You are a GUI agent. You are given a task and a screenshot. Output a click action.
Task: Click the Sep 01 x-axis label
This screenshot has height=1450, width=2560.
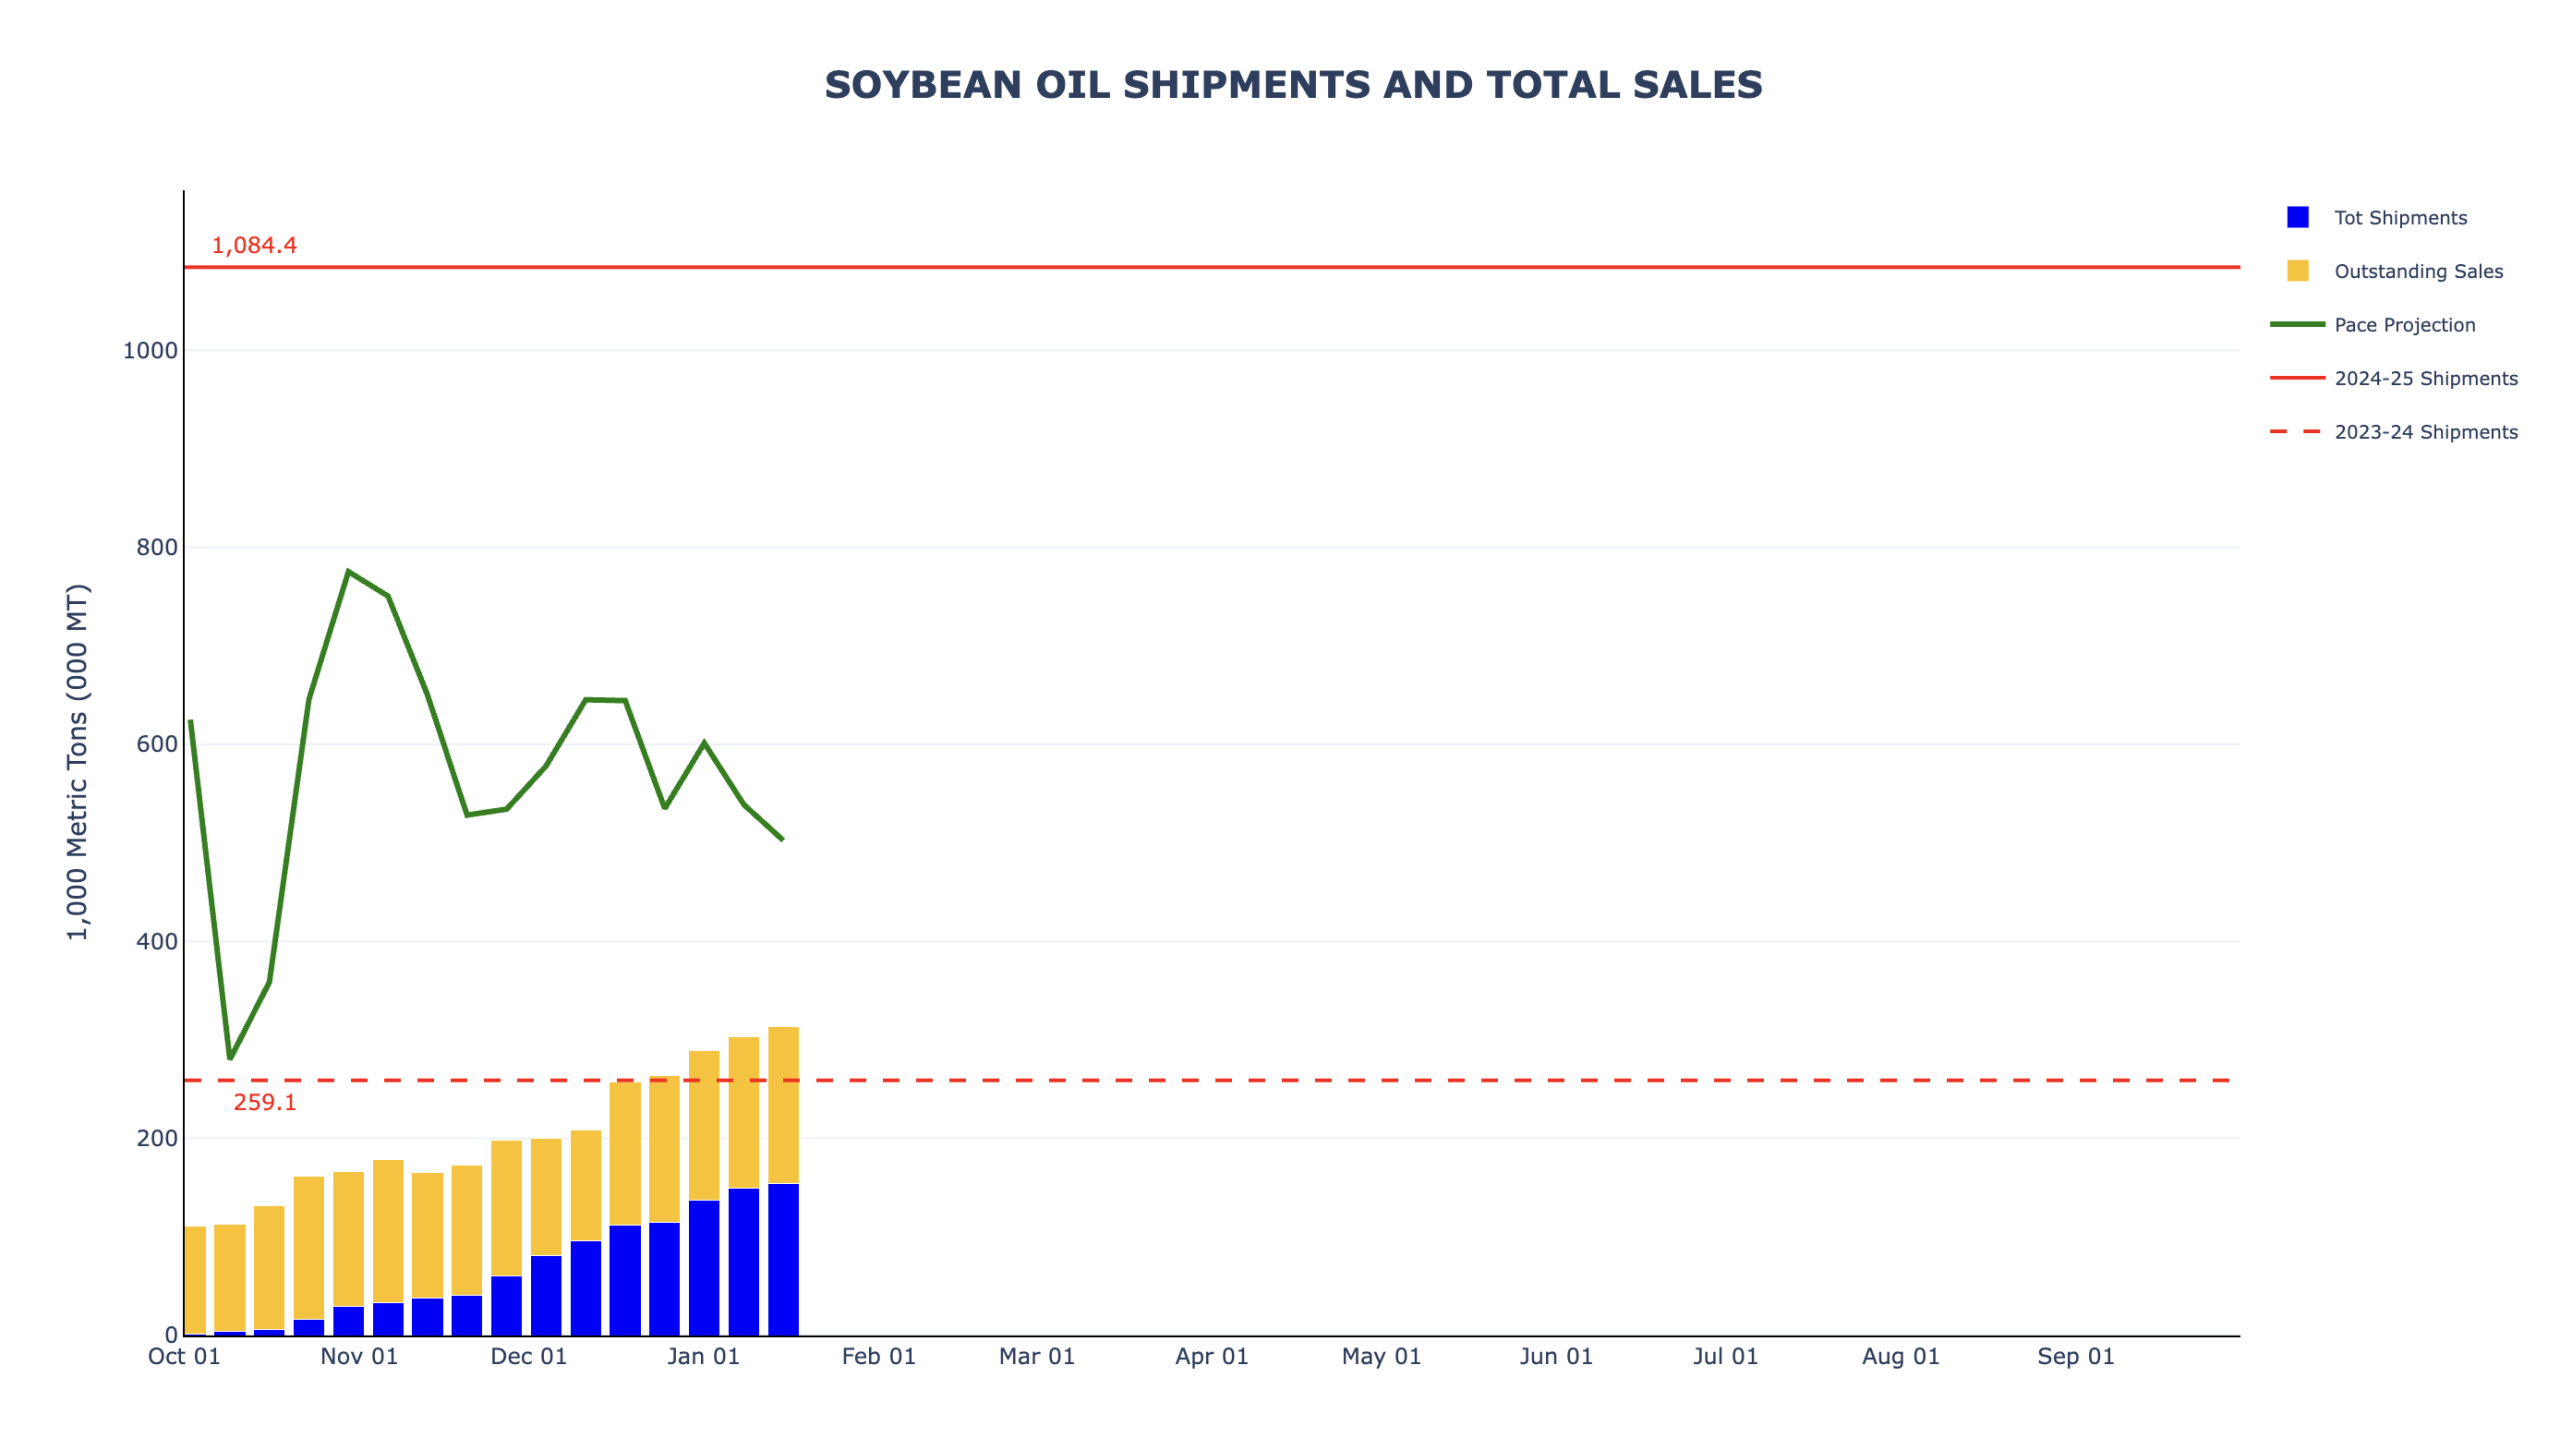tap(2075, 1357)
